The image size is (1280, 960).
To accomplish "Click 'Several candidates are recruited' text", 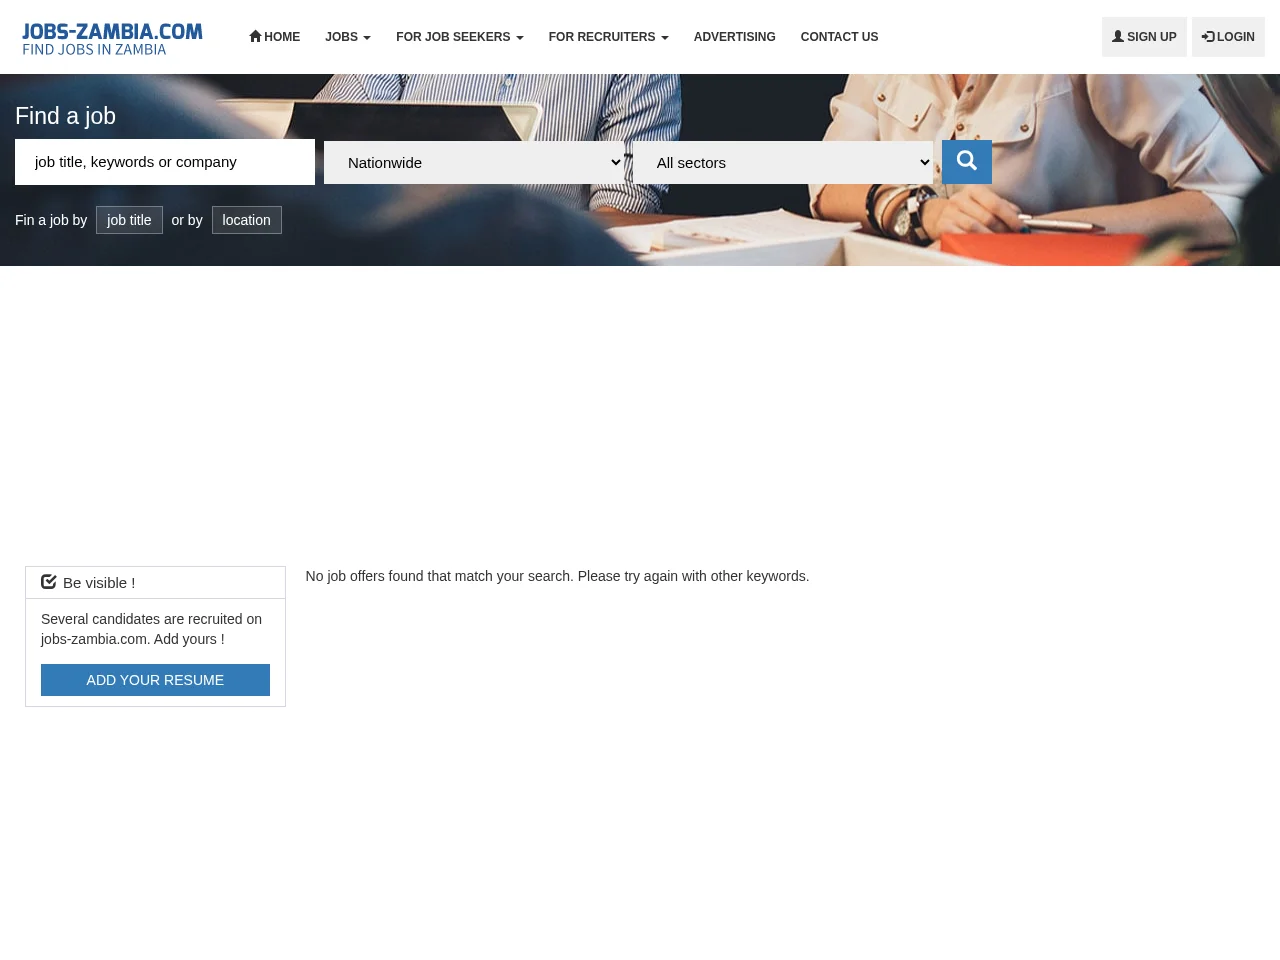I will (151, 629).
